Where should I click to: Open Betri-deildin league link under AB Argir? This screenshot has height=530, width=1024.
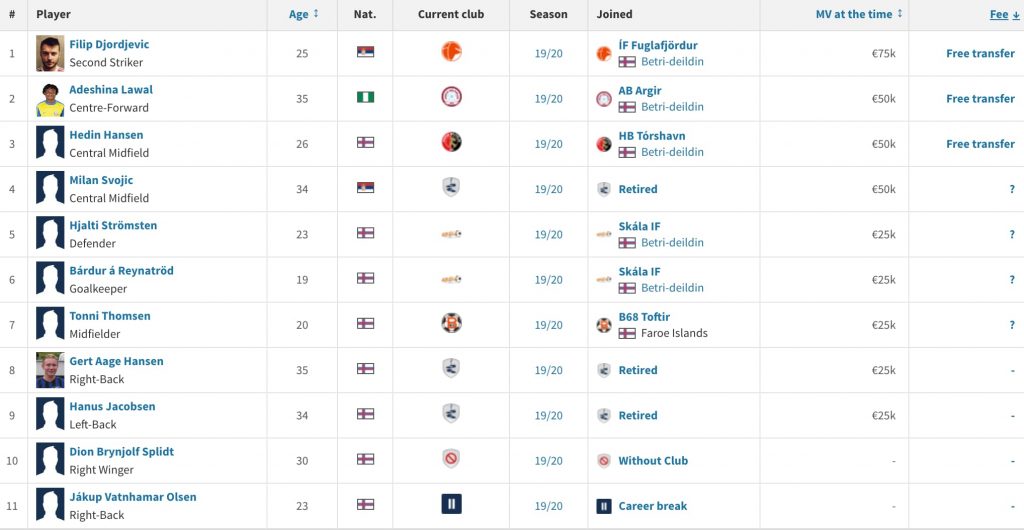click(x=672, y=106)
